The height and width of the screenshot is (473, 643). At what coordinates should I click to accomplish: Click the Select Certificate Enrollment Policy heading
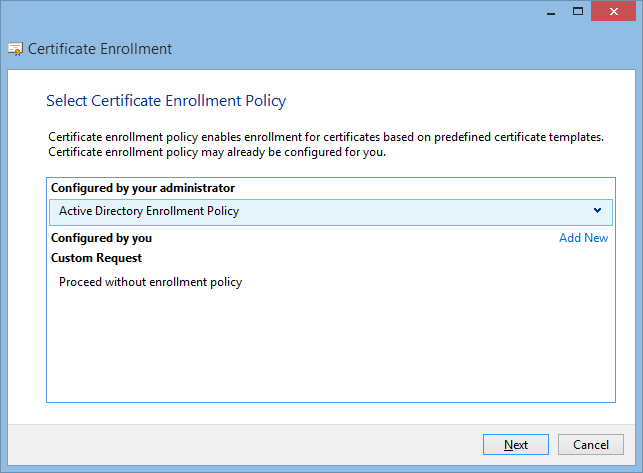(x=166, y=101)
